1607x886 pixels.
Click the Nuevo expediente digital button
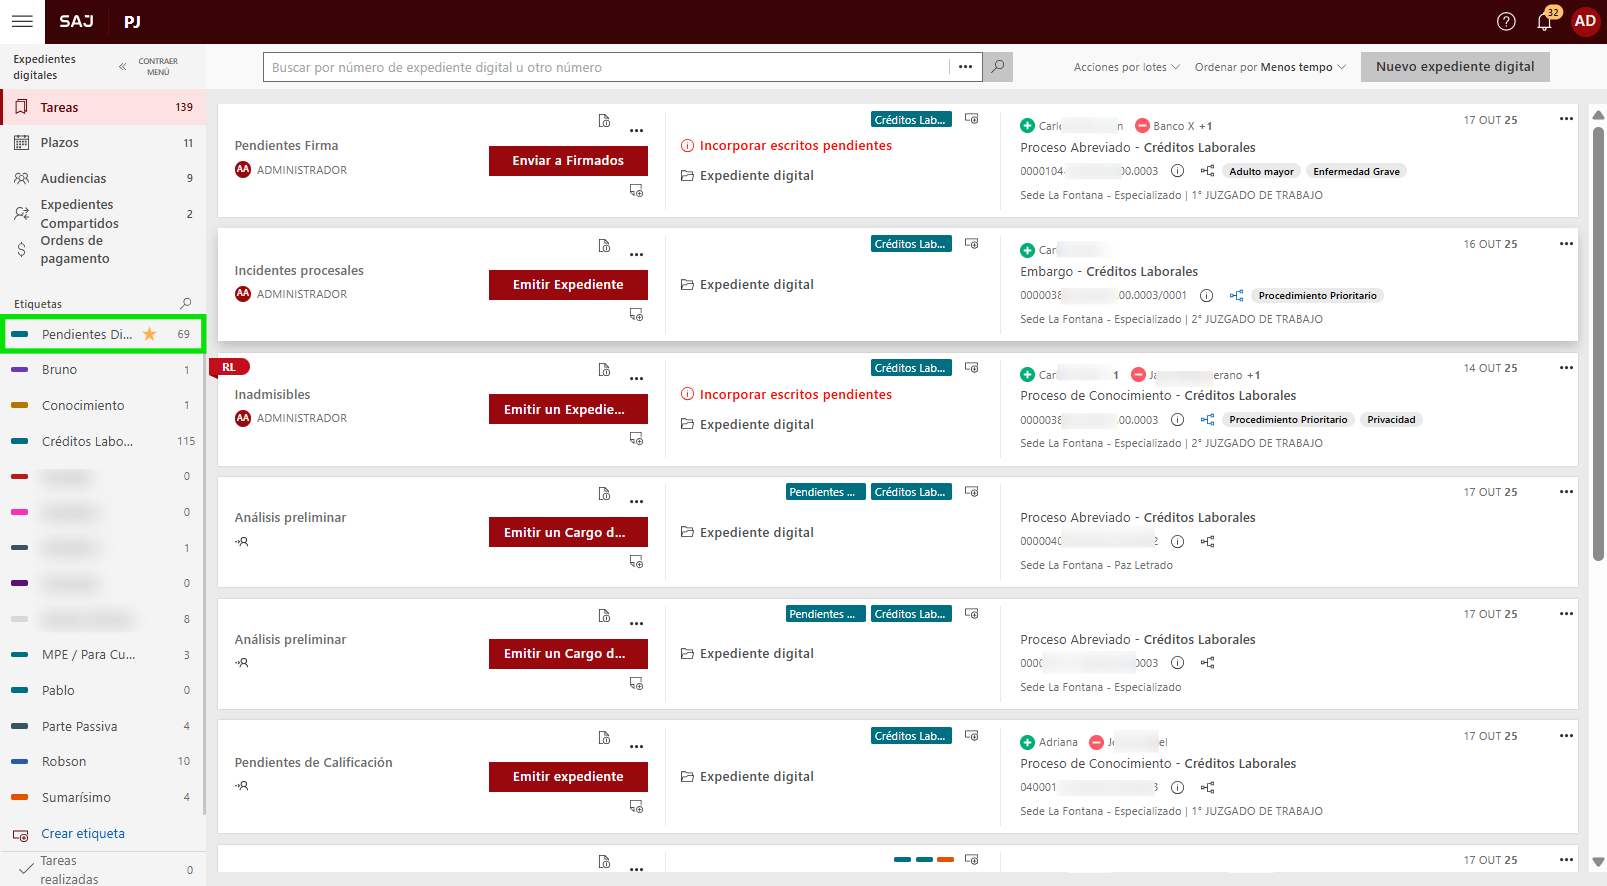[x=1454, y=67]
